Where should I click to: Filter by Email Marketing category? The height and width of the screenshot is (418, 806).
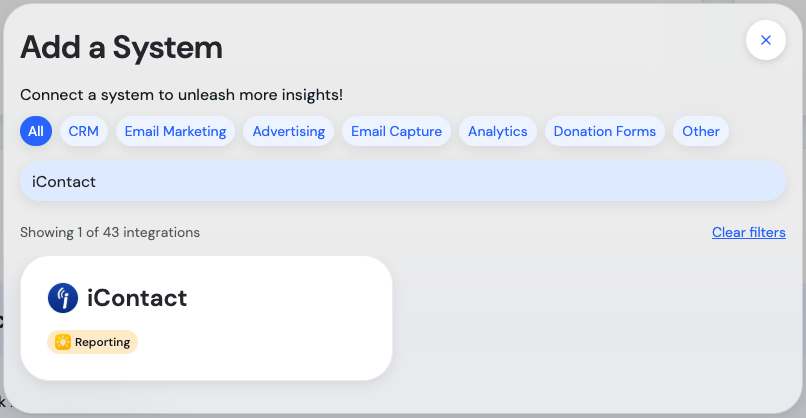(175, 131)
